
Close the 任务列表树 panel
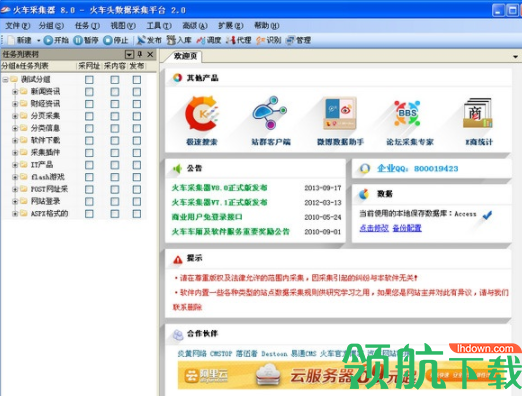[150, 54]
